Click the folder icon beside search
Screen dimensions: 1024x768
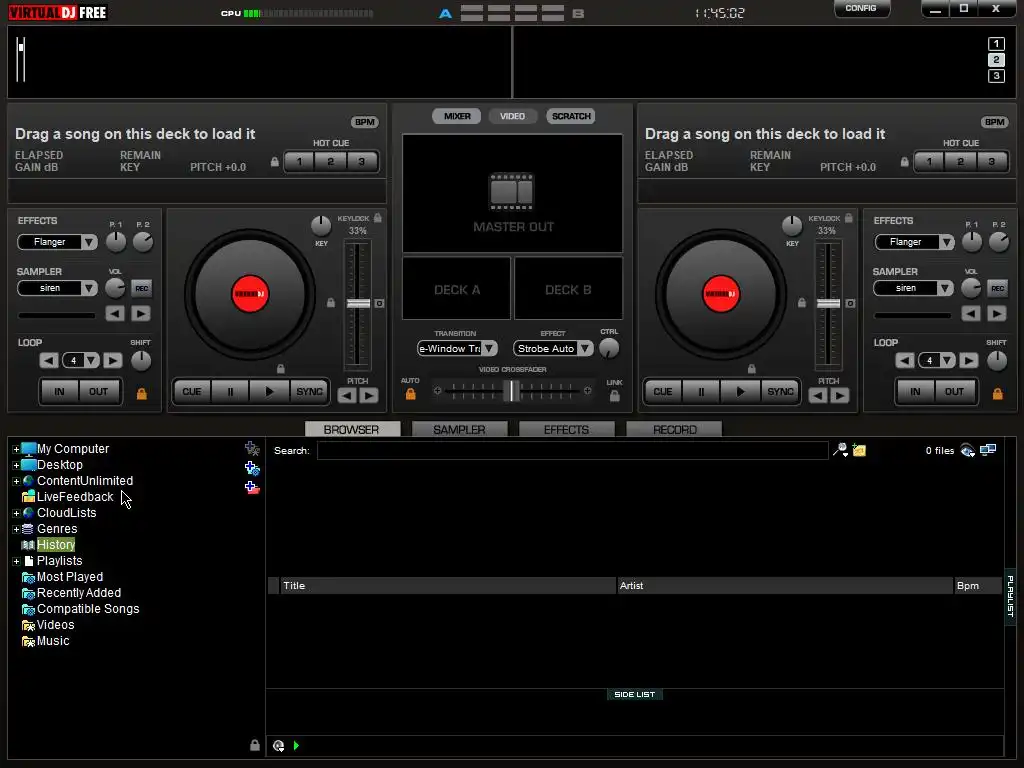[x=859, y=450]
